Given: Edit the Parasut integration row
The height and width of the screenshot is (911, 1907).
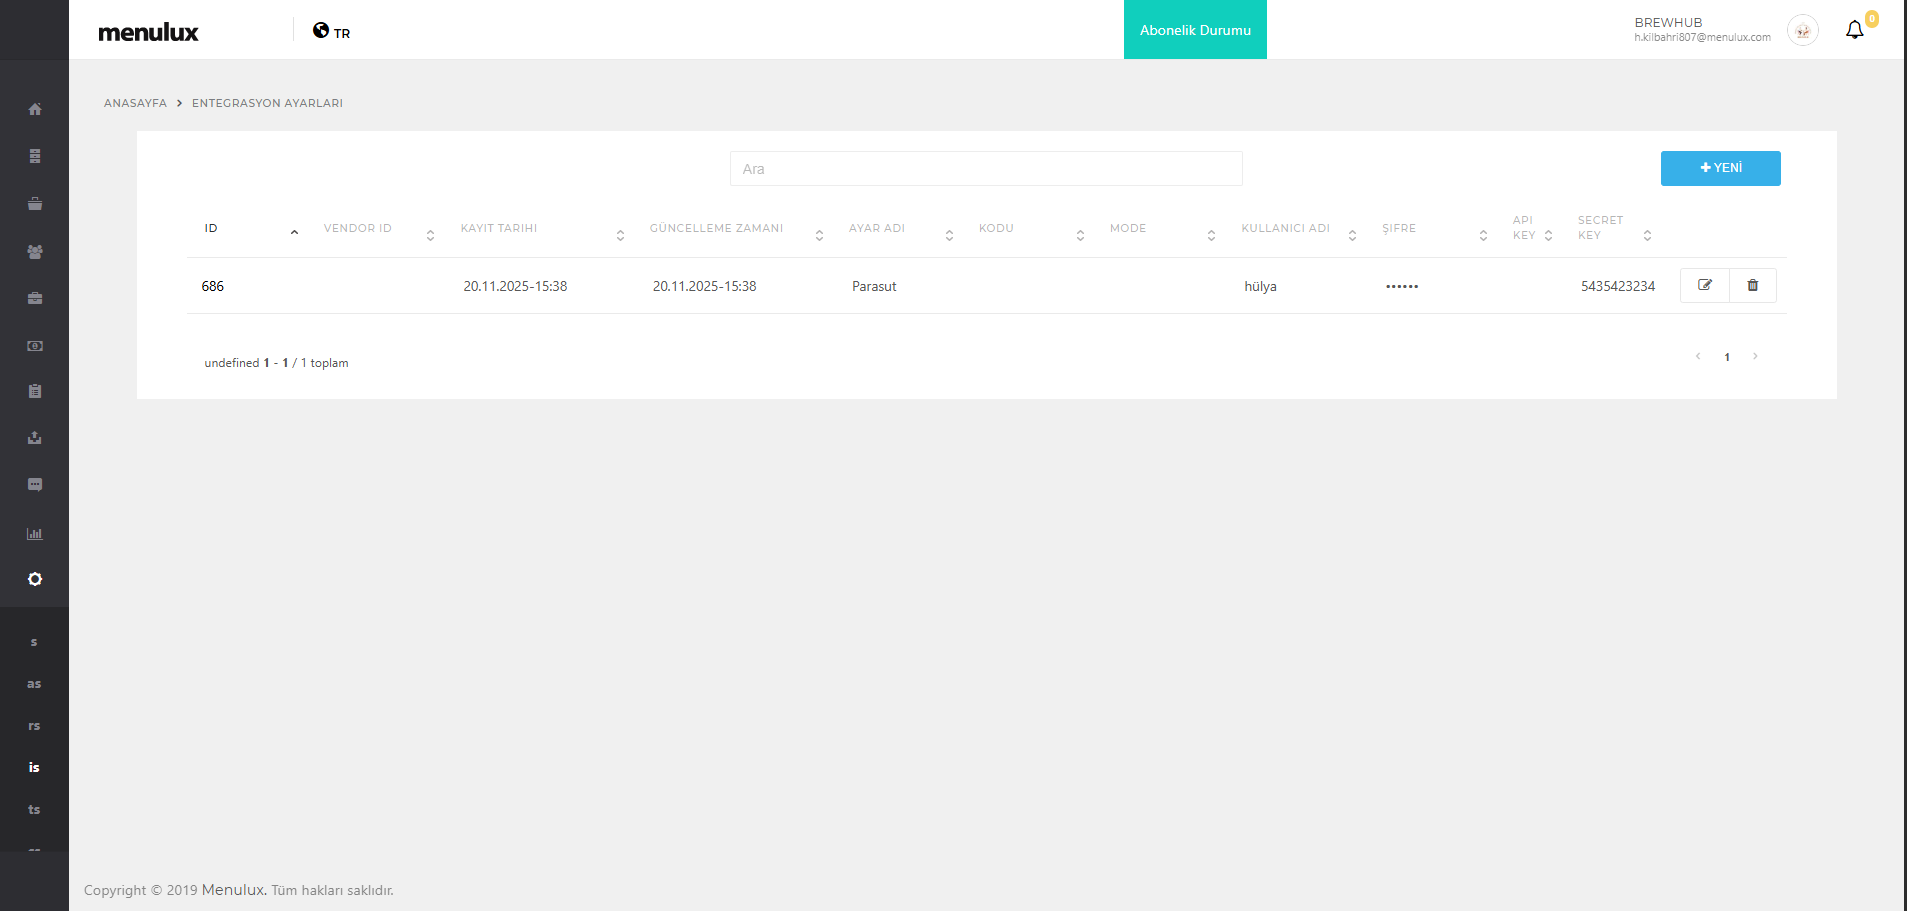Looking at the screenshot, I should [x=1705, y=285].
